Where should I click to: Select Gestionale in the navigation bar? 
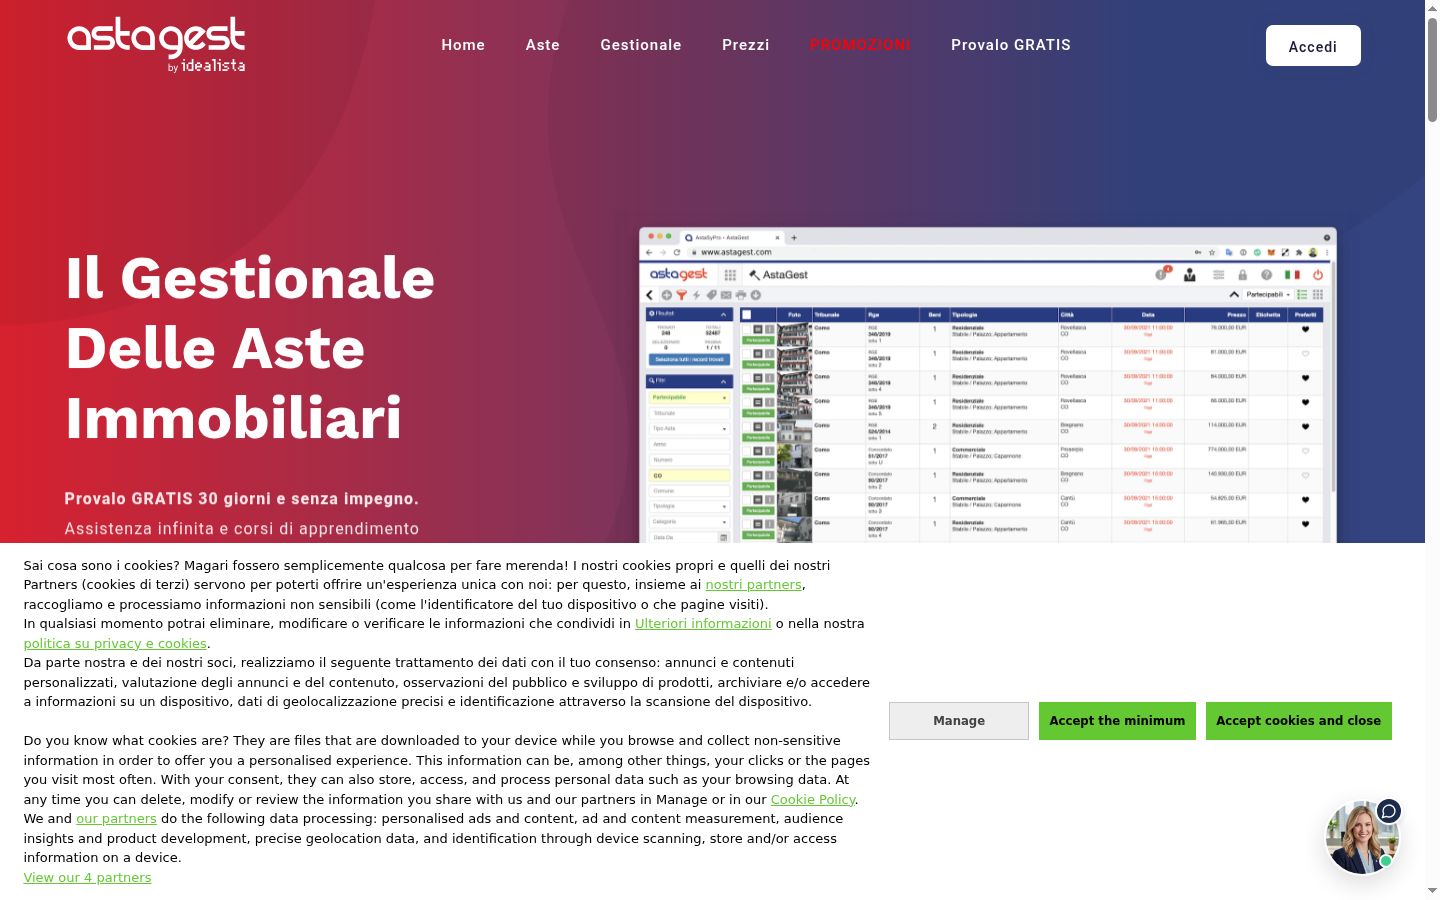coord(641,45)
